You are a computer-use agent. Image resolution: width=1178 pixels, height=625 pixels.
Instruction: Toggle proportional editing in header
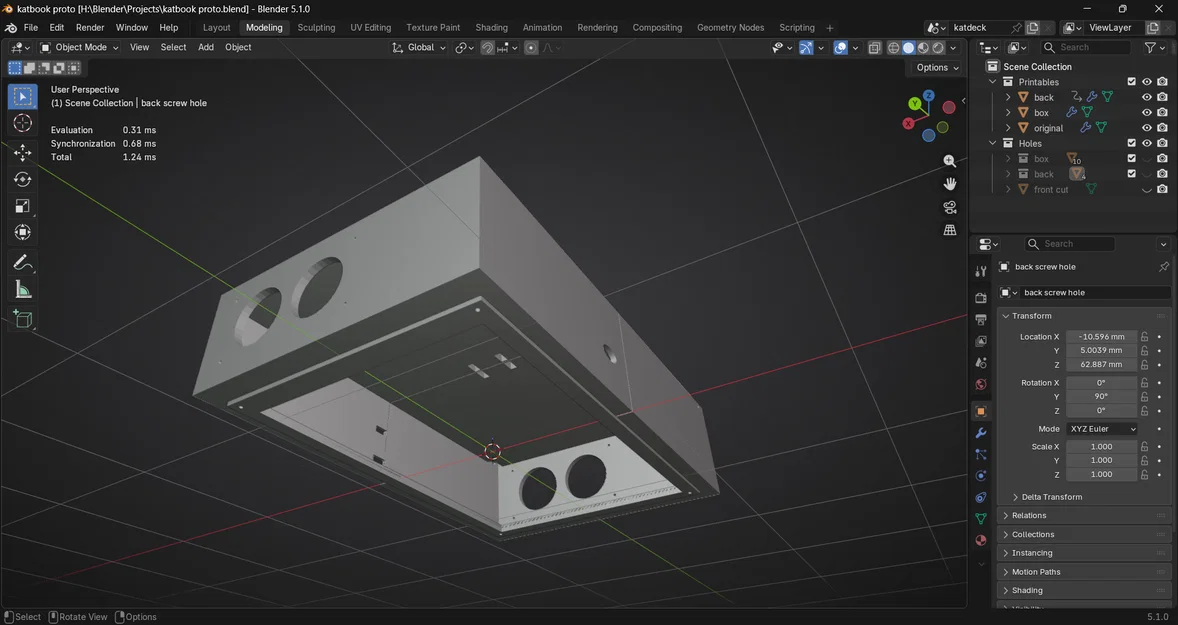[x=531, y=47]
